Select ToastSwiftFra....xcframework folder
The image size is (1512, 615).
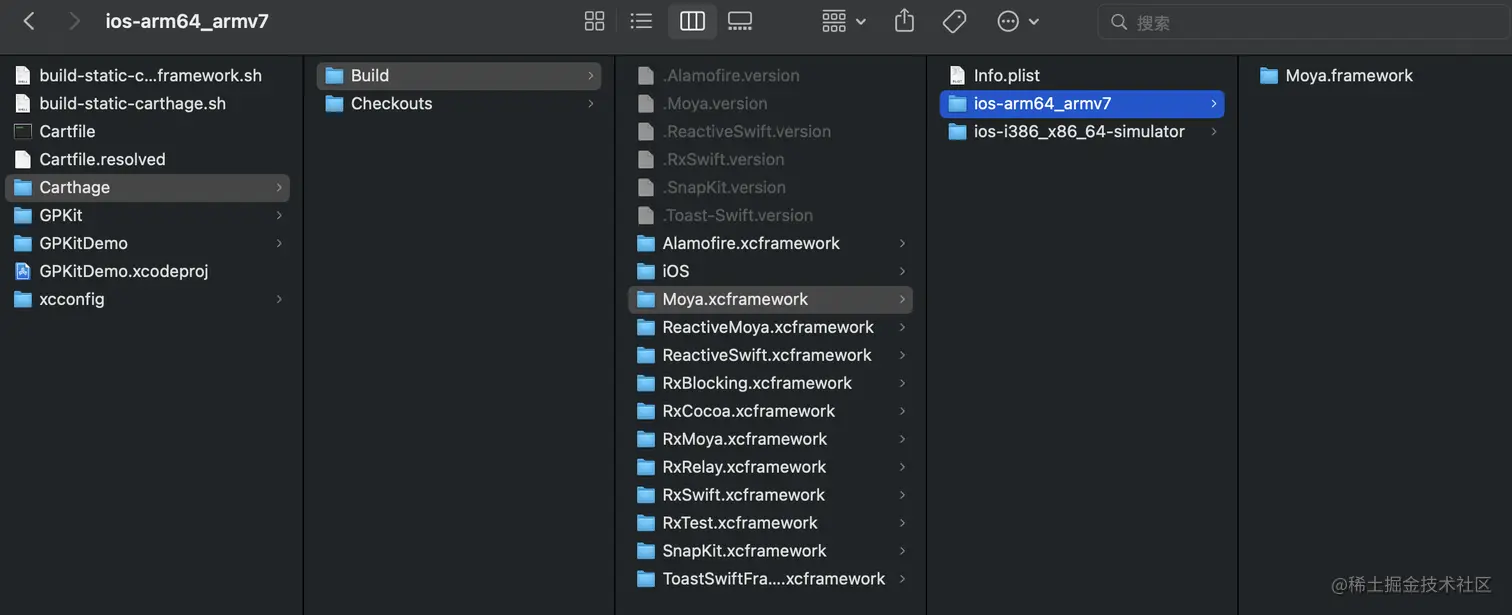click(770, 579)
